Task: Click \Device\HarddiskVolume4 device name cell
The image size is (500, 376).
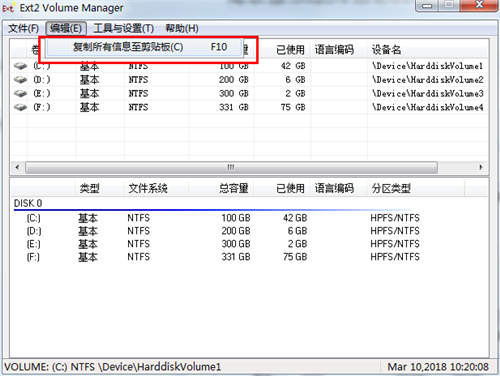Action: [x=427, y=107]
